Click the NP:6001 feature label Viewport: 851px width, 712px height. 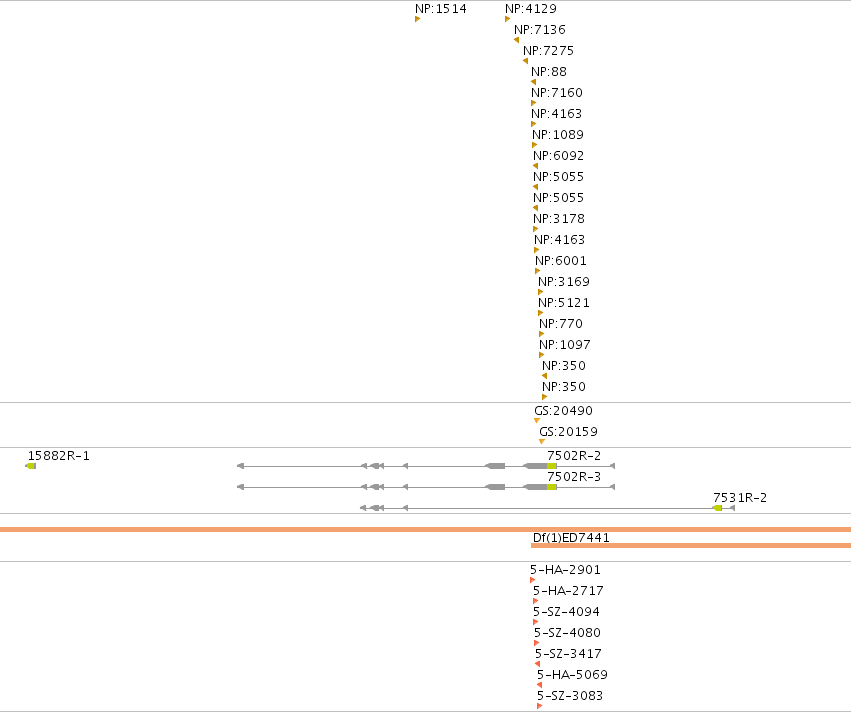(x=561, y=260)
